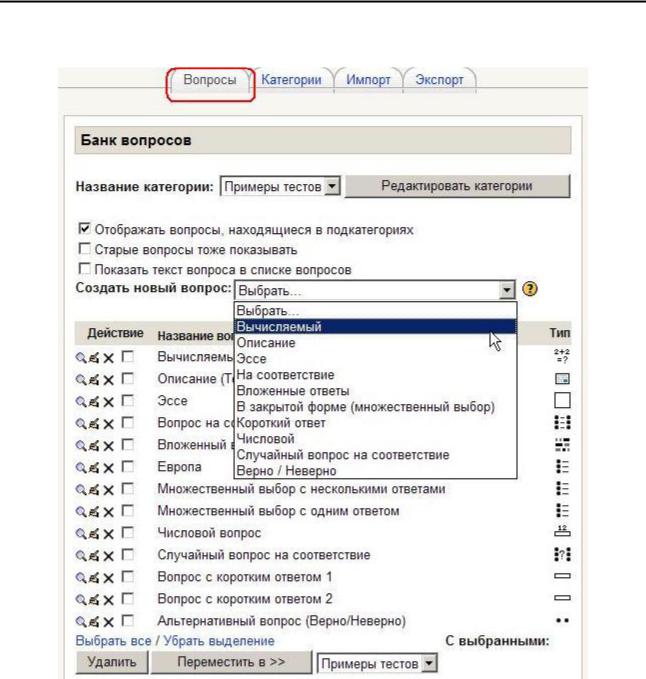Viewport: 646px width, 679px height.
Task: Click question name Множественный выбор с одним ответом
Action: [278, 511]
